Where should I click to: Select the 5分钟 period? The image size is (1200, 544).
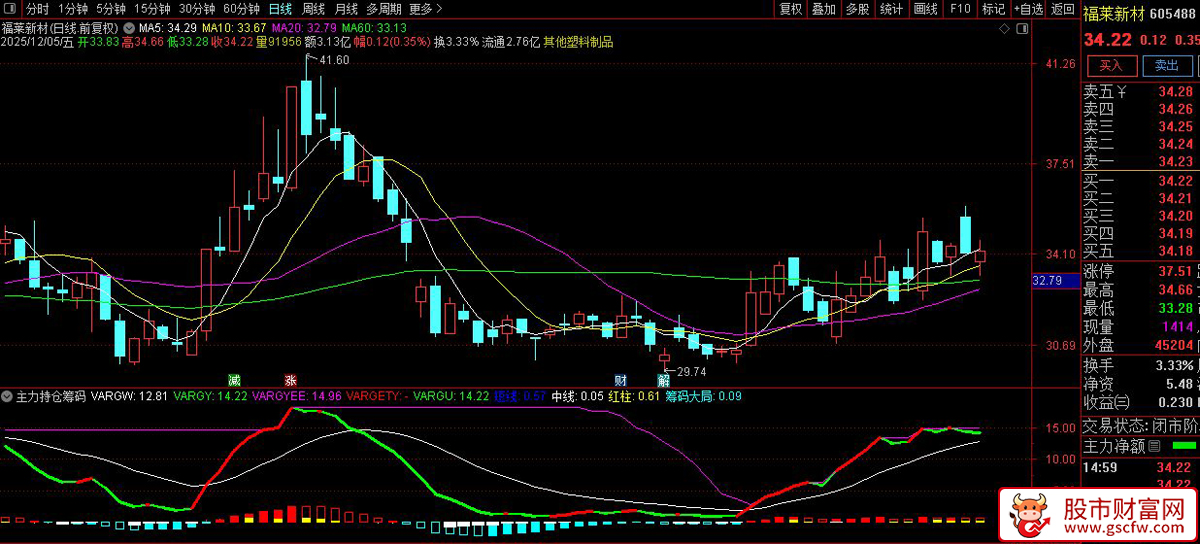tap(111, 9)
